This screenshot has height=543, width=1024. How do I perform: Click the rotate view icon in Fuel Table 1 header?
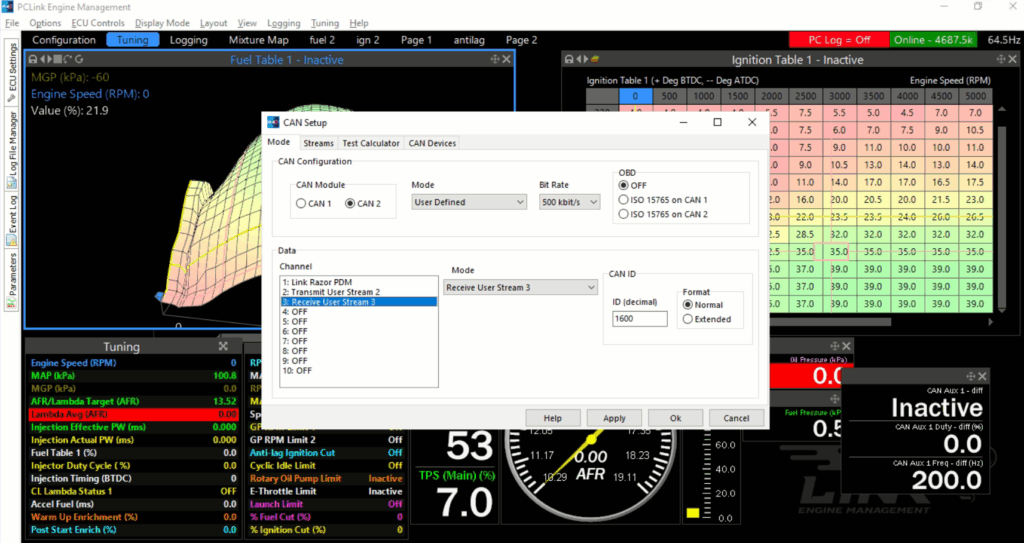pyautogui.click(x=67, y=59)
